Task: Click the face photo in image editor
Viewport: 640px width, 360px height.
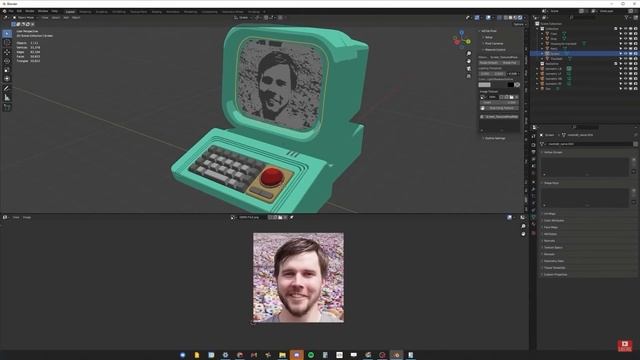Action: coord(298,278)
